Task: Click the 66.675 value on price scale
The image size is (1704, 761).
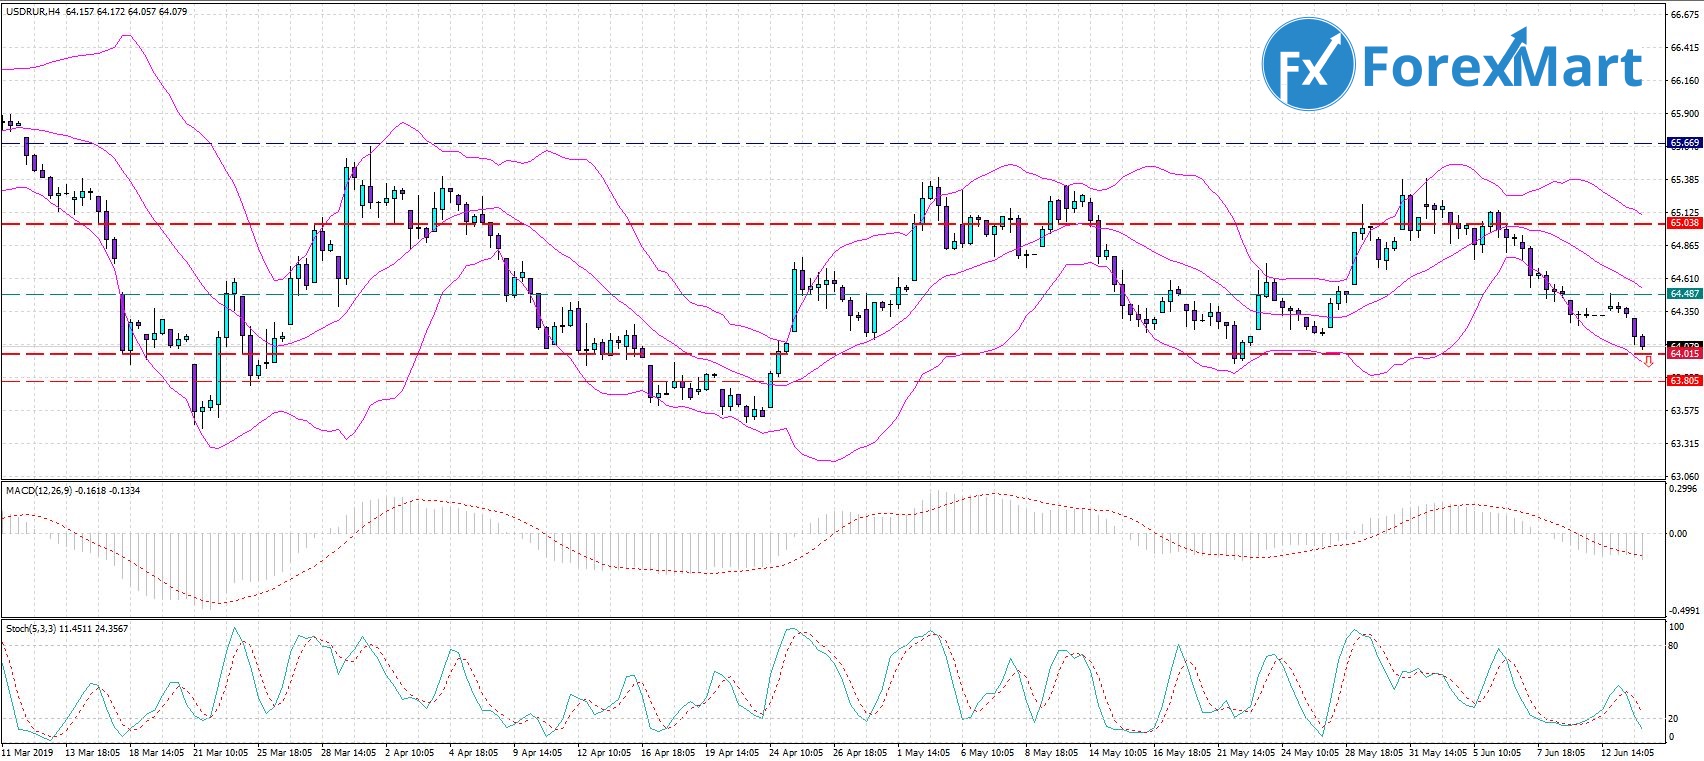Action: (x=1684, y=15)
